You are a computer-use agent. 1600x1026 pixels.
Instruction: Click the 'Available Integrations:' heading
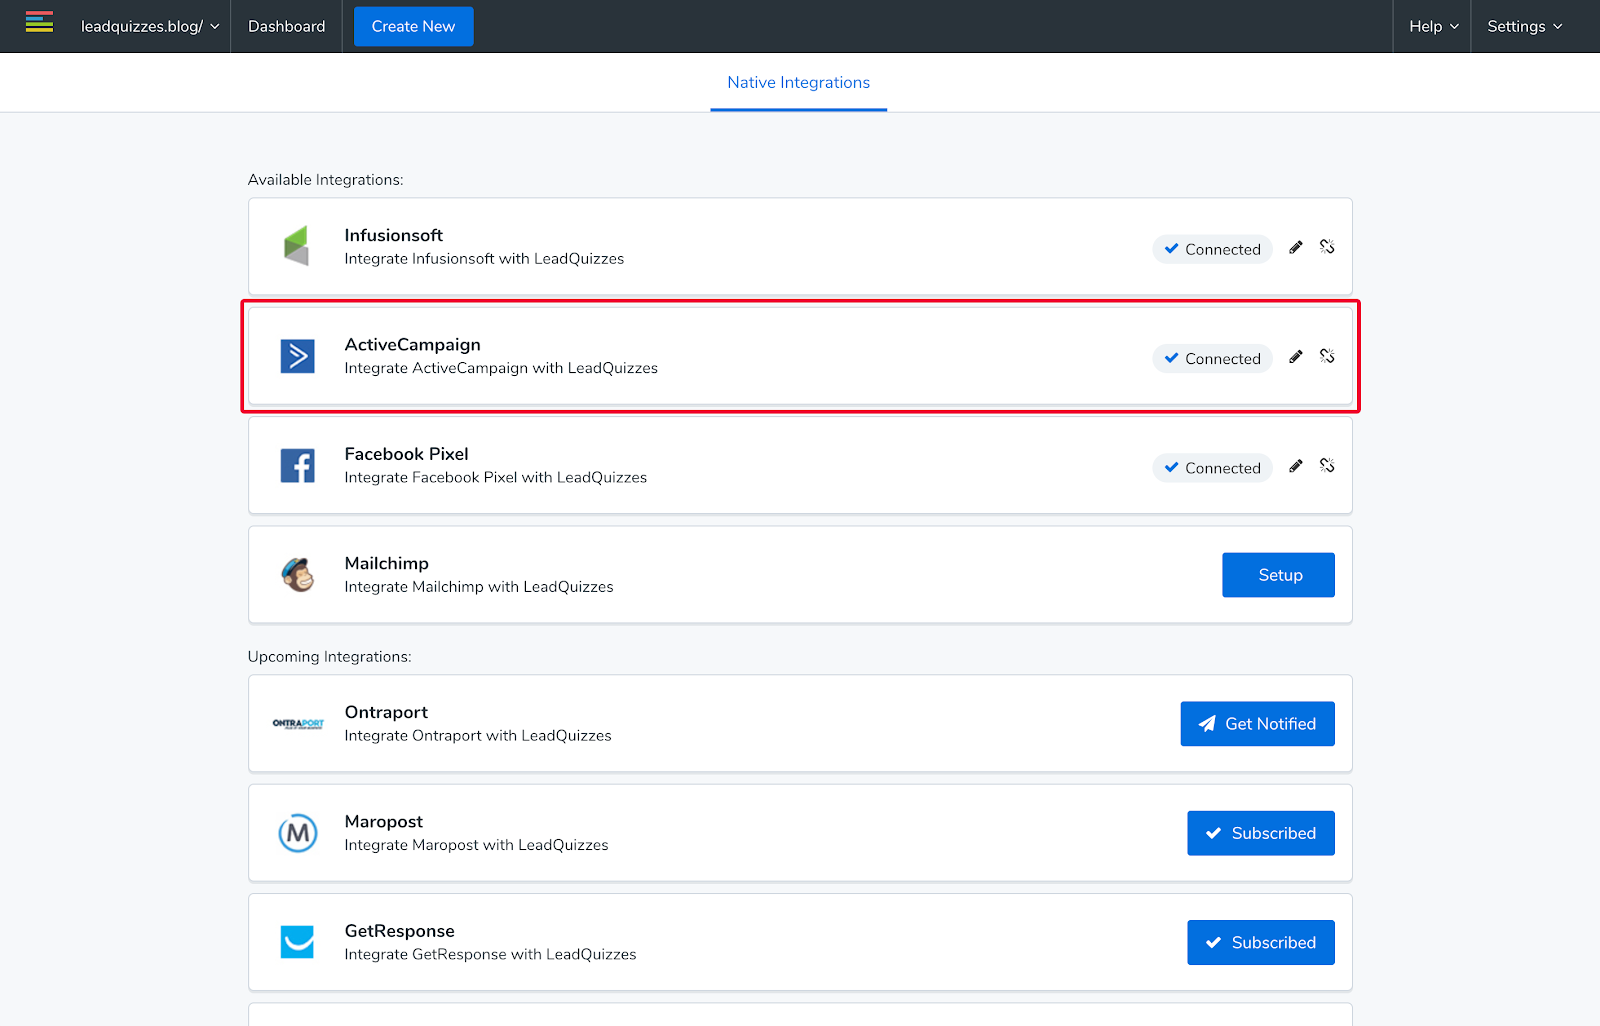[x=326, y=180]
